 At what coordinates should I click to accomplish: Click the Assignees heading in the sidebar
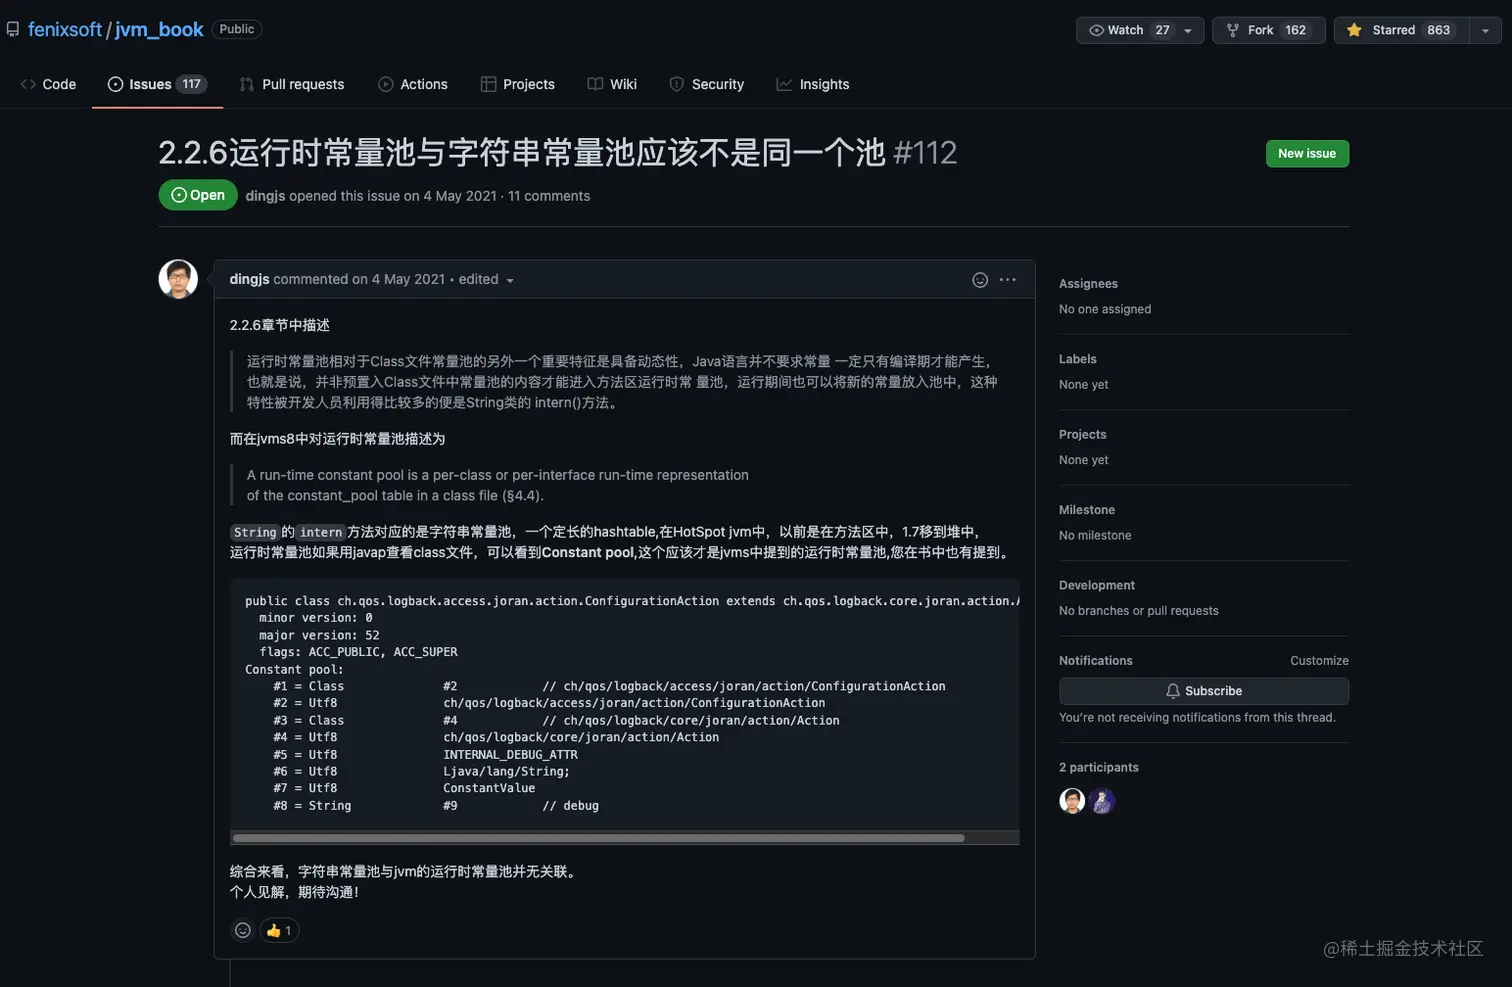point(1088,284)
